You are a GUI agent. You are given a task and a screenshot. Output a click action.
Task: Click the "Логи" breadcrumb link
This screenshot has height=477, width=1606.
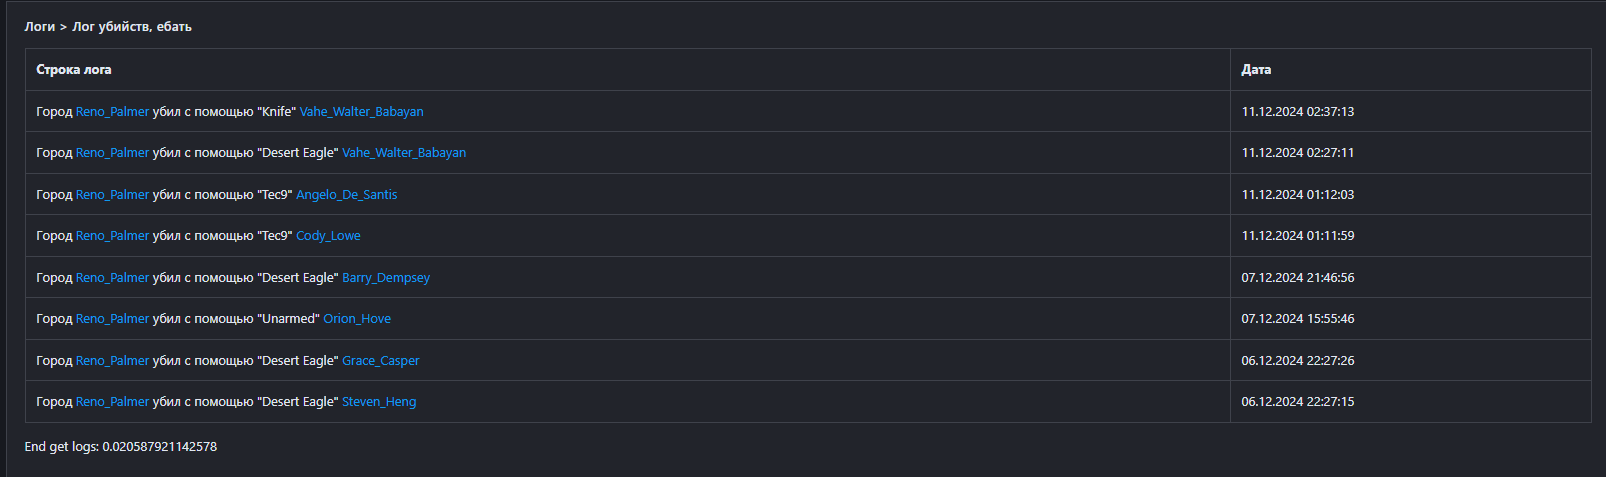39,27
